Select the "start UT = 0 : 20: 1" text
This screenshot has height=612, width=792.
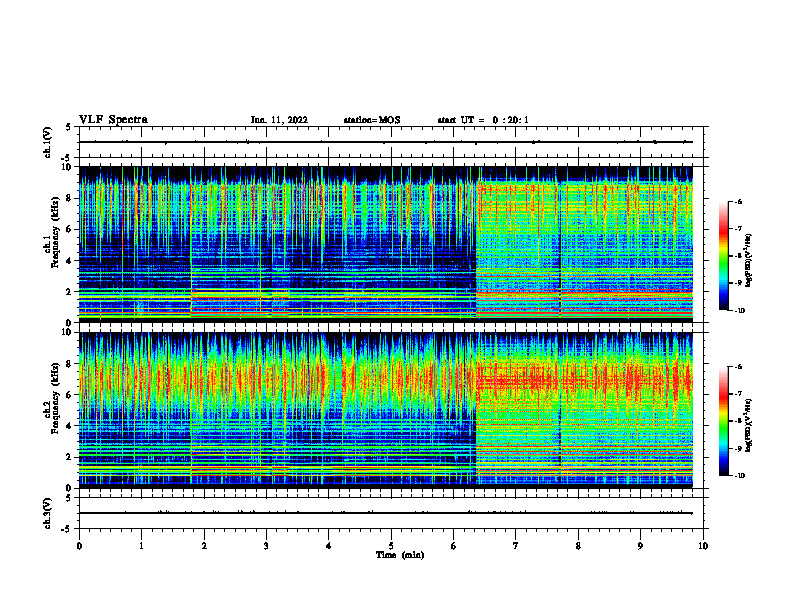[483, 120]
